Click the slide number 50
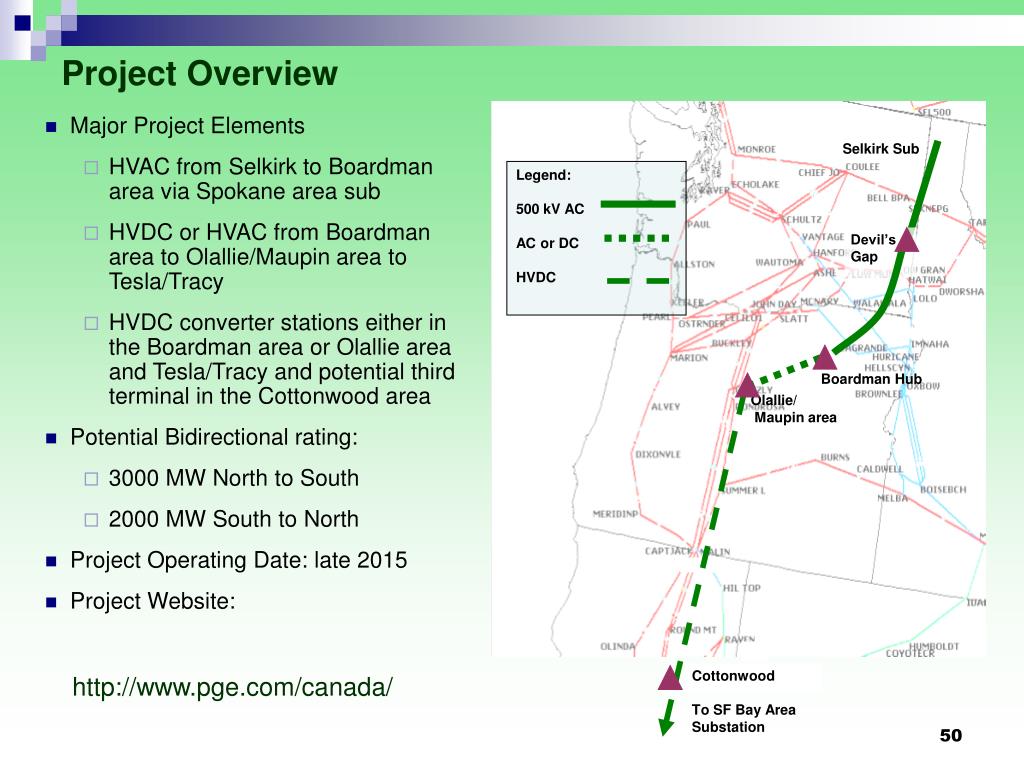The height and width of the screenshot is (768, 1024). (x=951, y=735)
